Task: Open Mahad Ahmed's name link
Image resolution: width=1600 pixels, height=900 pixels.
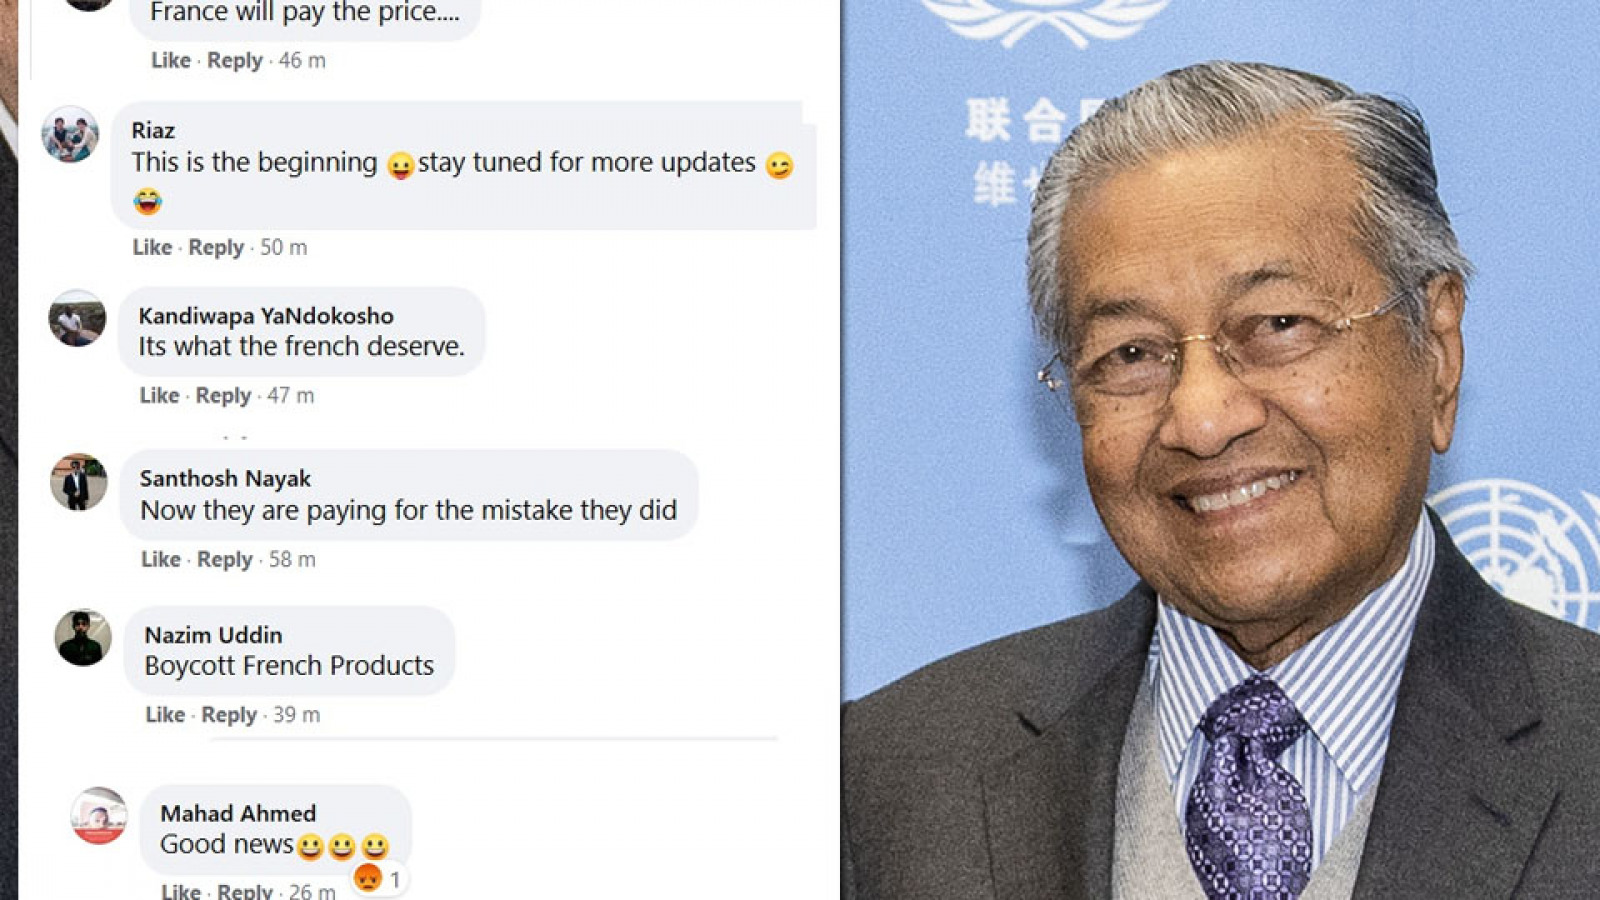Action: [238, 813]
